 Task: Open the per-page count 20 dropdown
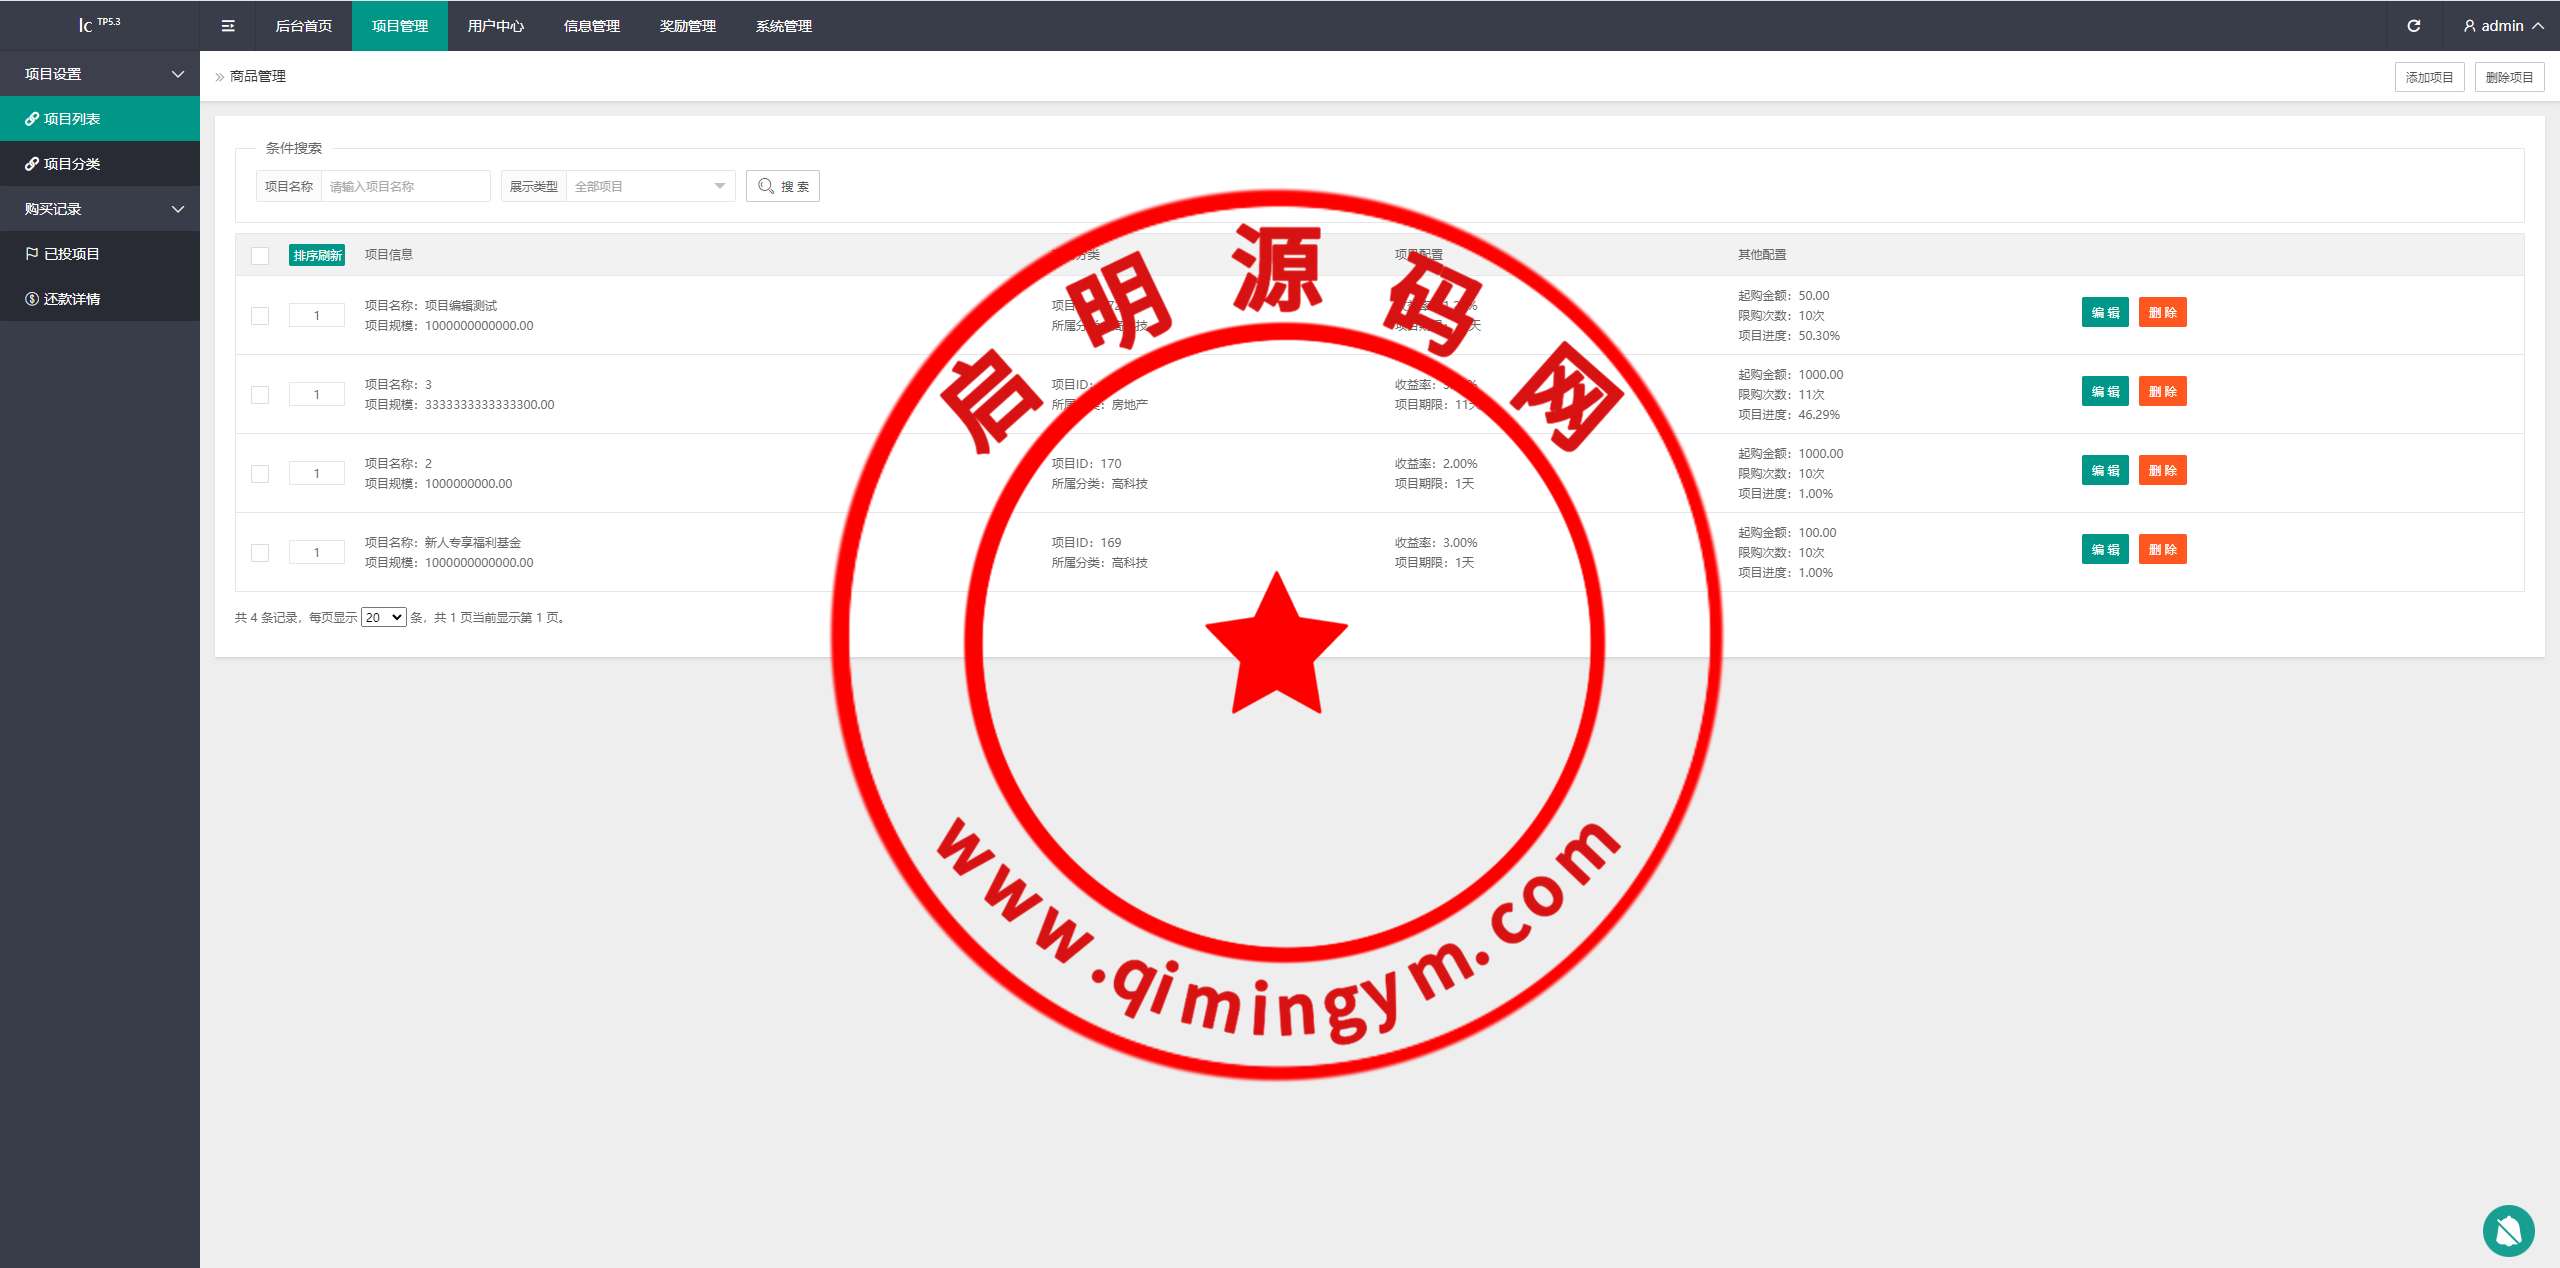pos(383,617)
